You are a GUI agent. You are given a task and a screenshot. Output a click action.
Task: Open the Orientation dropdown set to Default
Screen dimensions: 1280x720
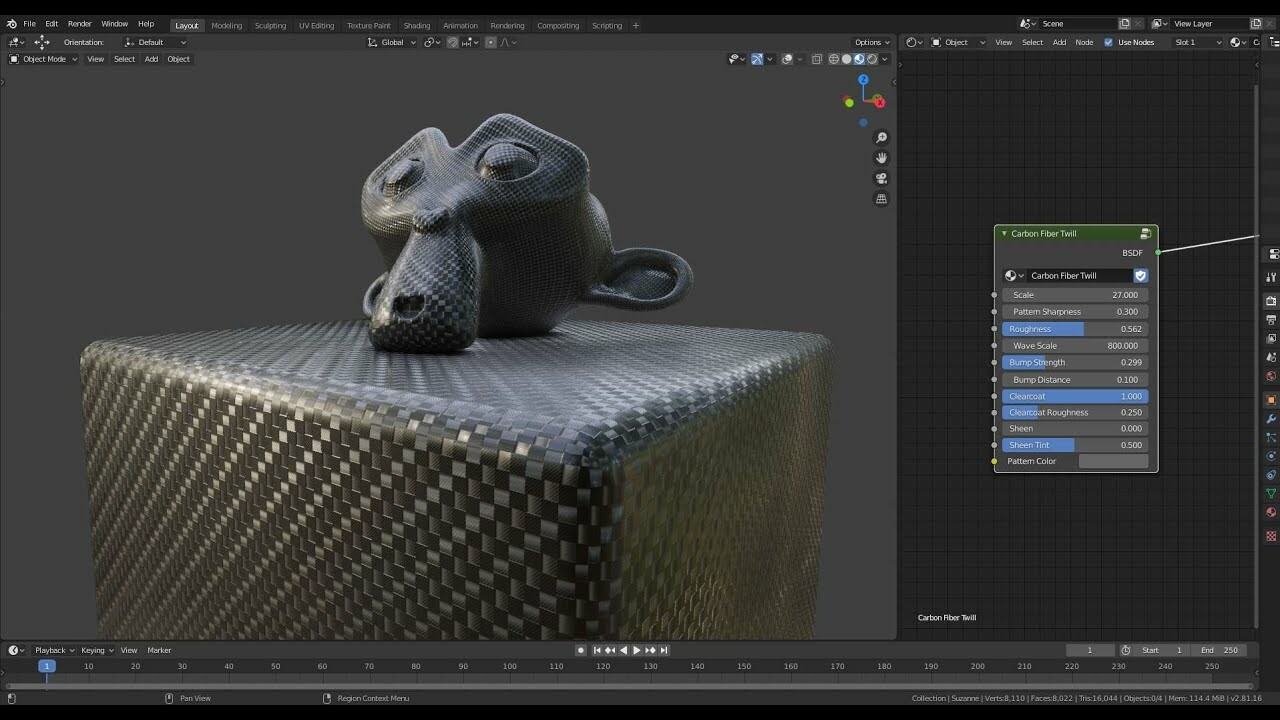pos(155,42)
